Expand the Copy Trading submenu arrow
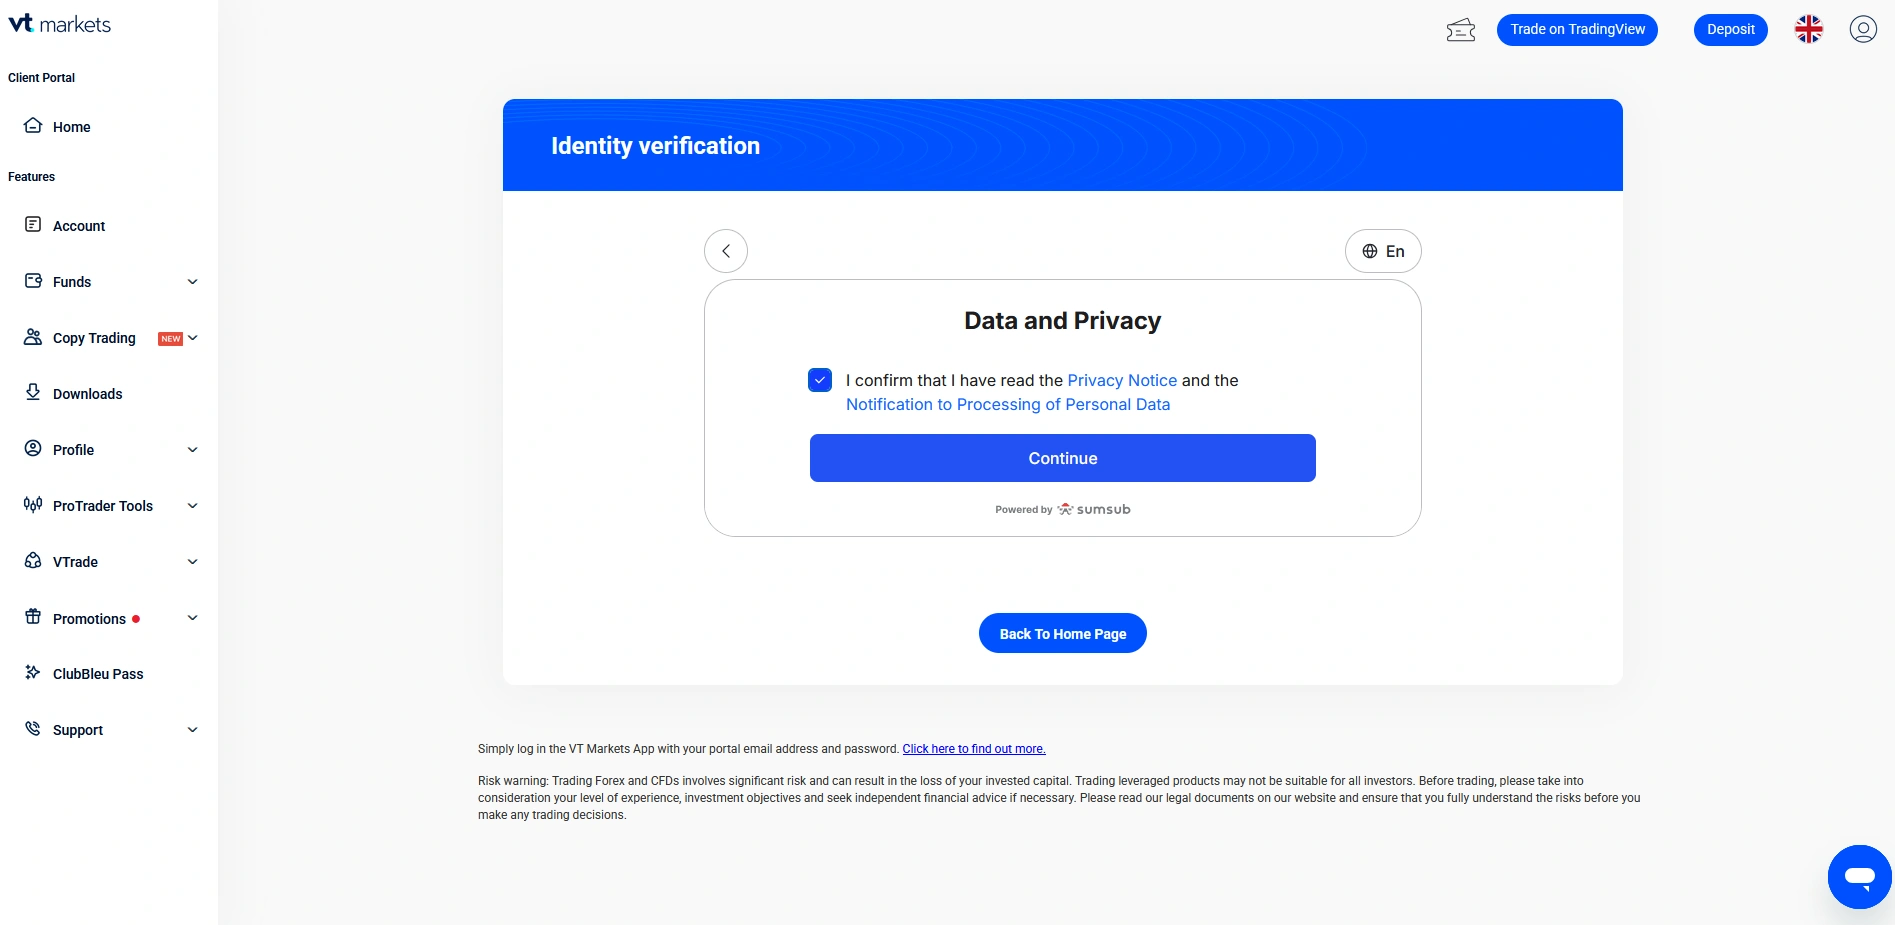 click(x=193, y=338)
